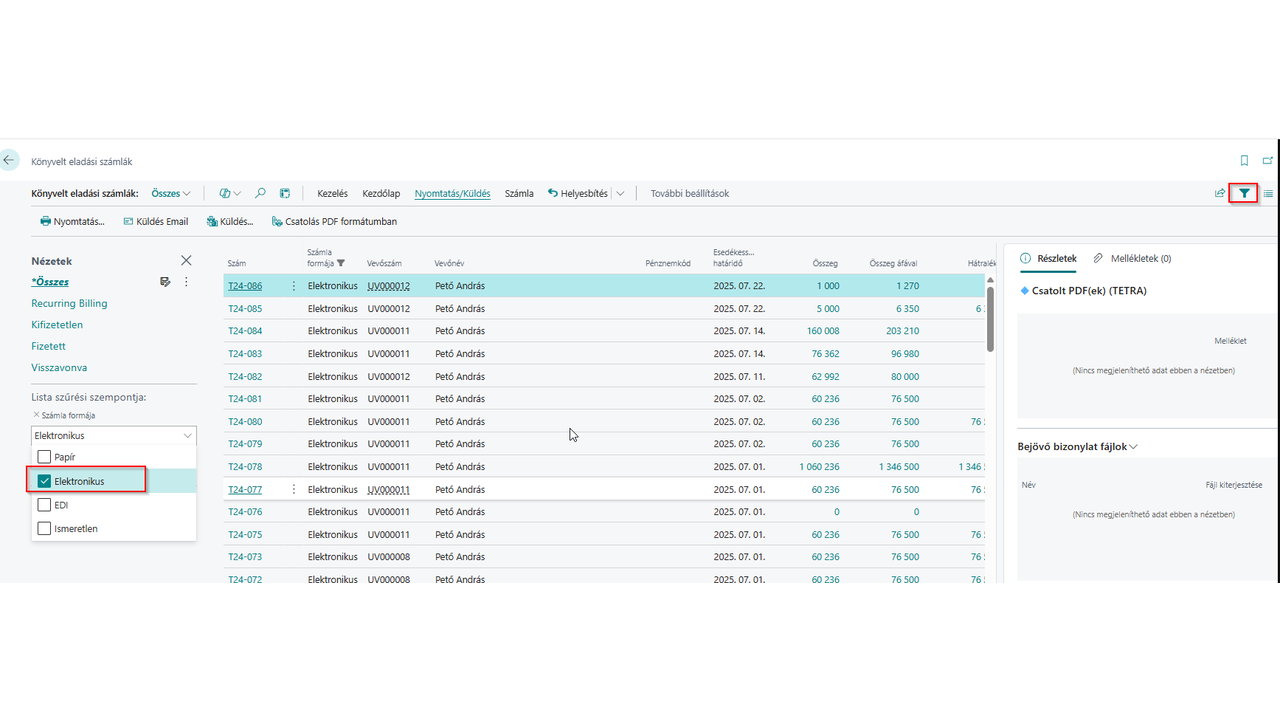Screen dimensions: 1280x720
Task: Click the search magnifier icon
Action: [x=260, y=193]
